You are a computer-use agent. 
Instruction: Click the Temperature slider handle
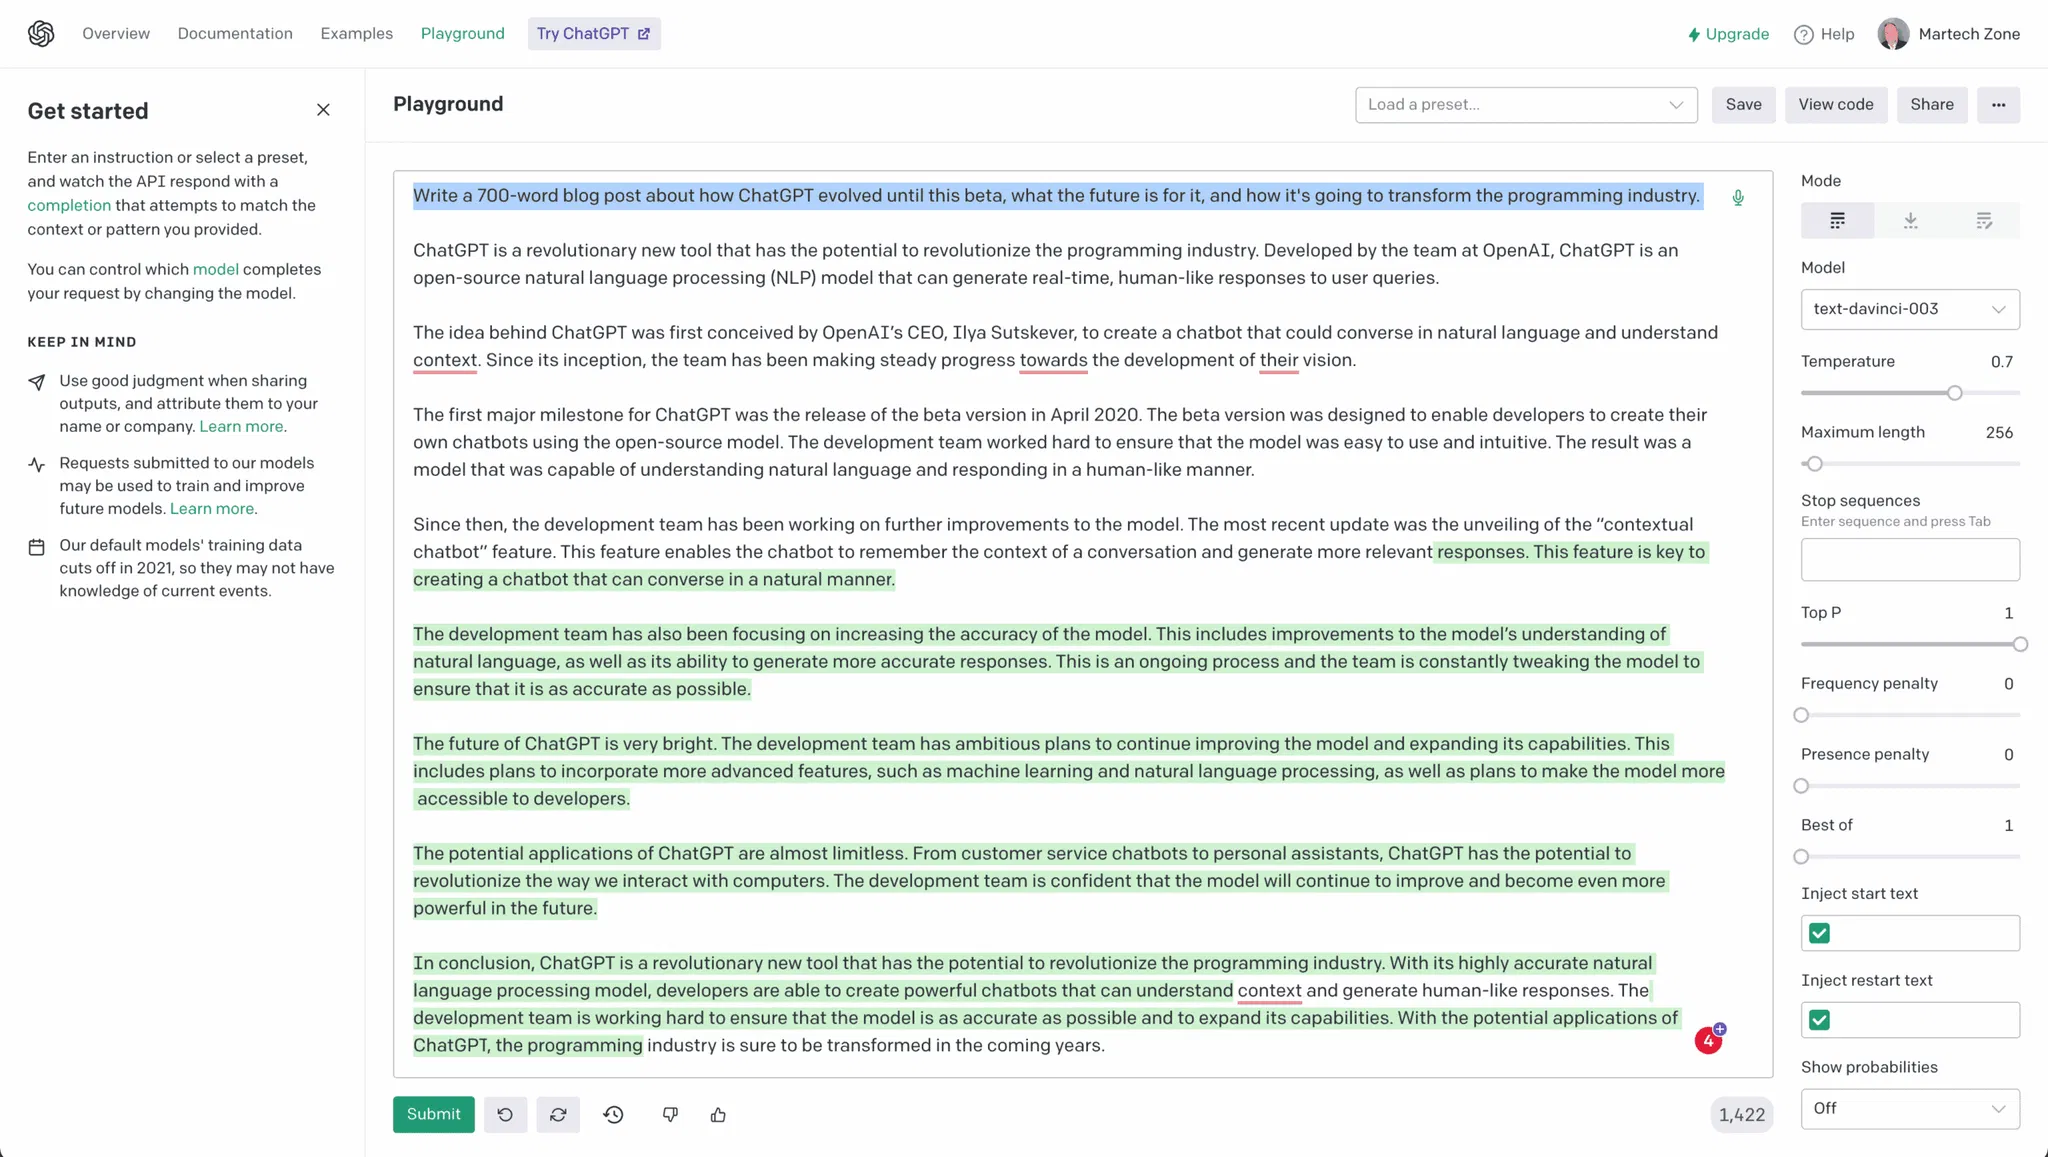click(x=1954, y=393)
